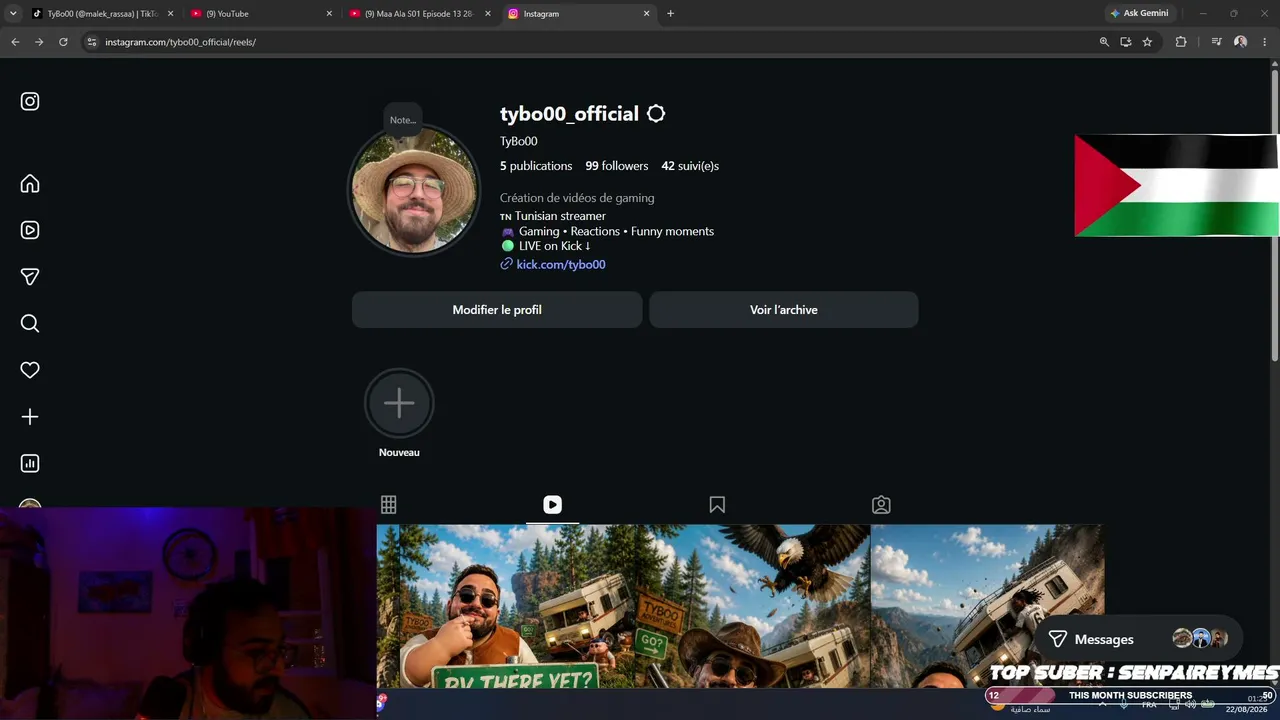
Task: View site information icon in address bar
Action: tap(92, 42)
